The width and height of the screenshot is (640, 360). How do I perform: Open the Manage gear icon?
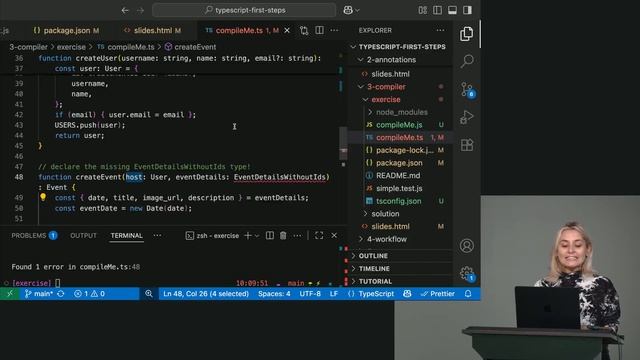467,273
